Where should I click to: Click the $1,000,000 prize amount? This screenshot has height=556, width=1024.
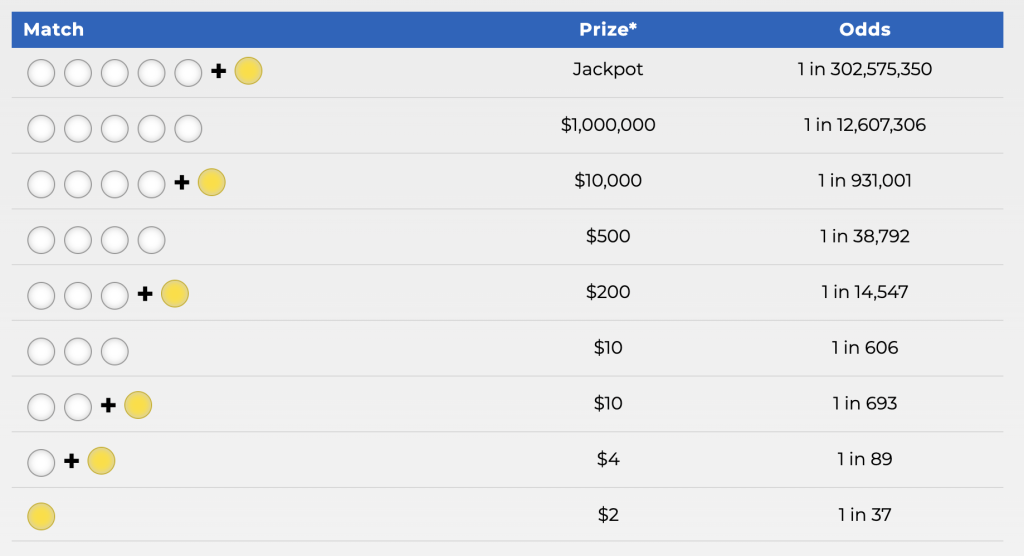608,125
